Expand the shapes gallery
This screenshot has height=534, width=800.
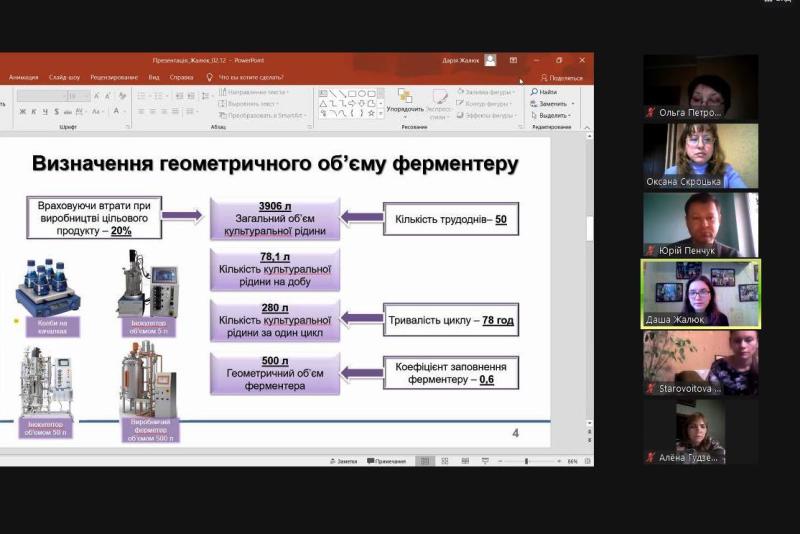point(380,115)
